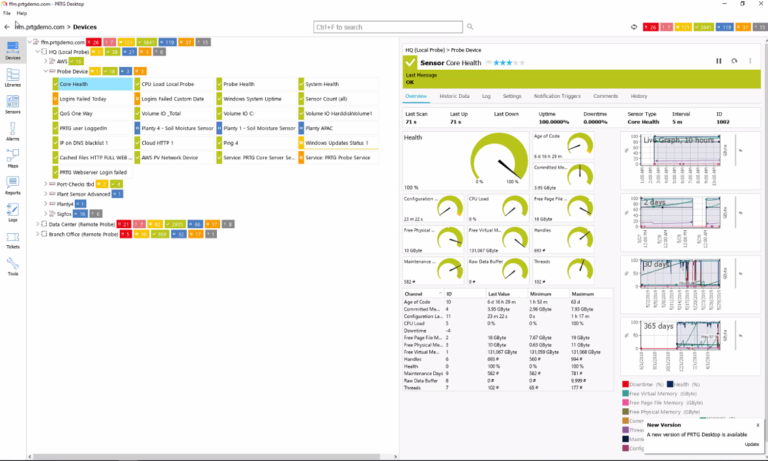Open the Libraries view in sidebar
768x461 pixels.
point(13,77)
